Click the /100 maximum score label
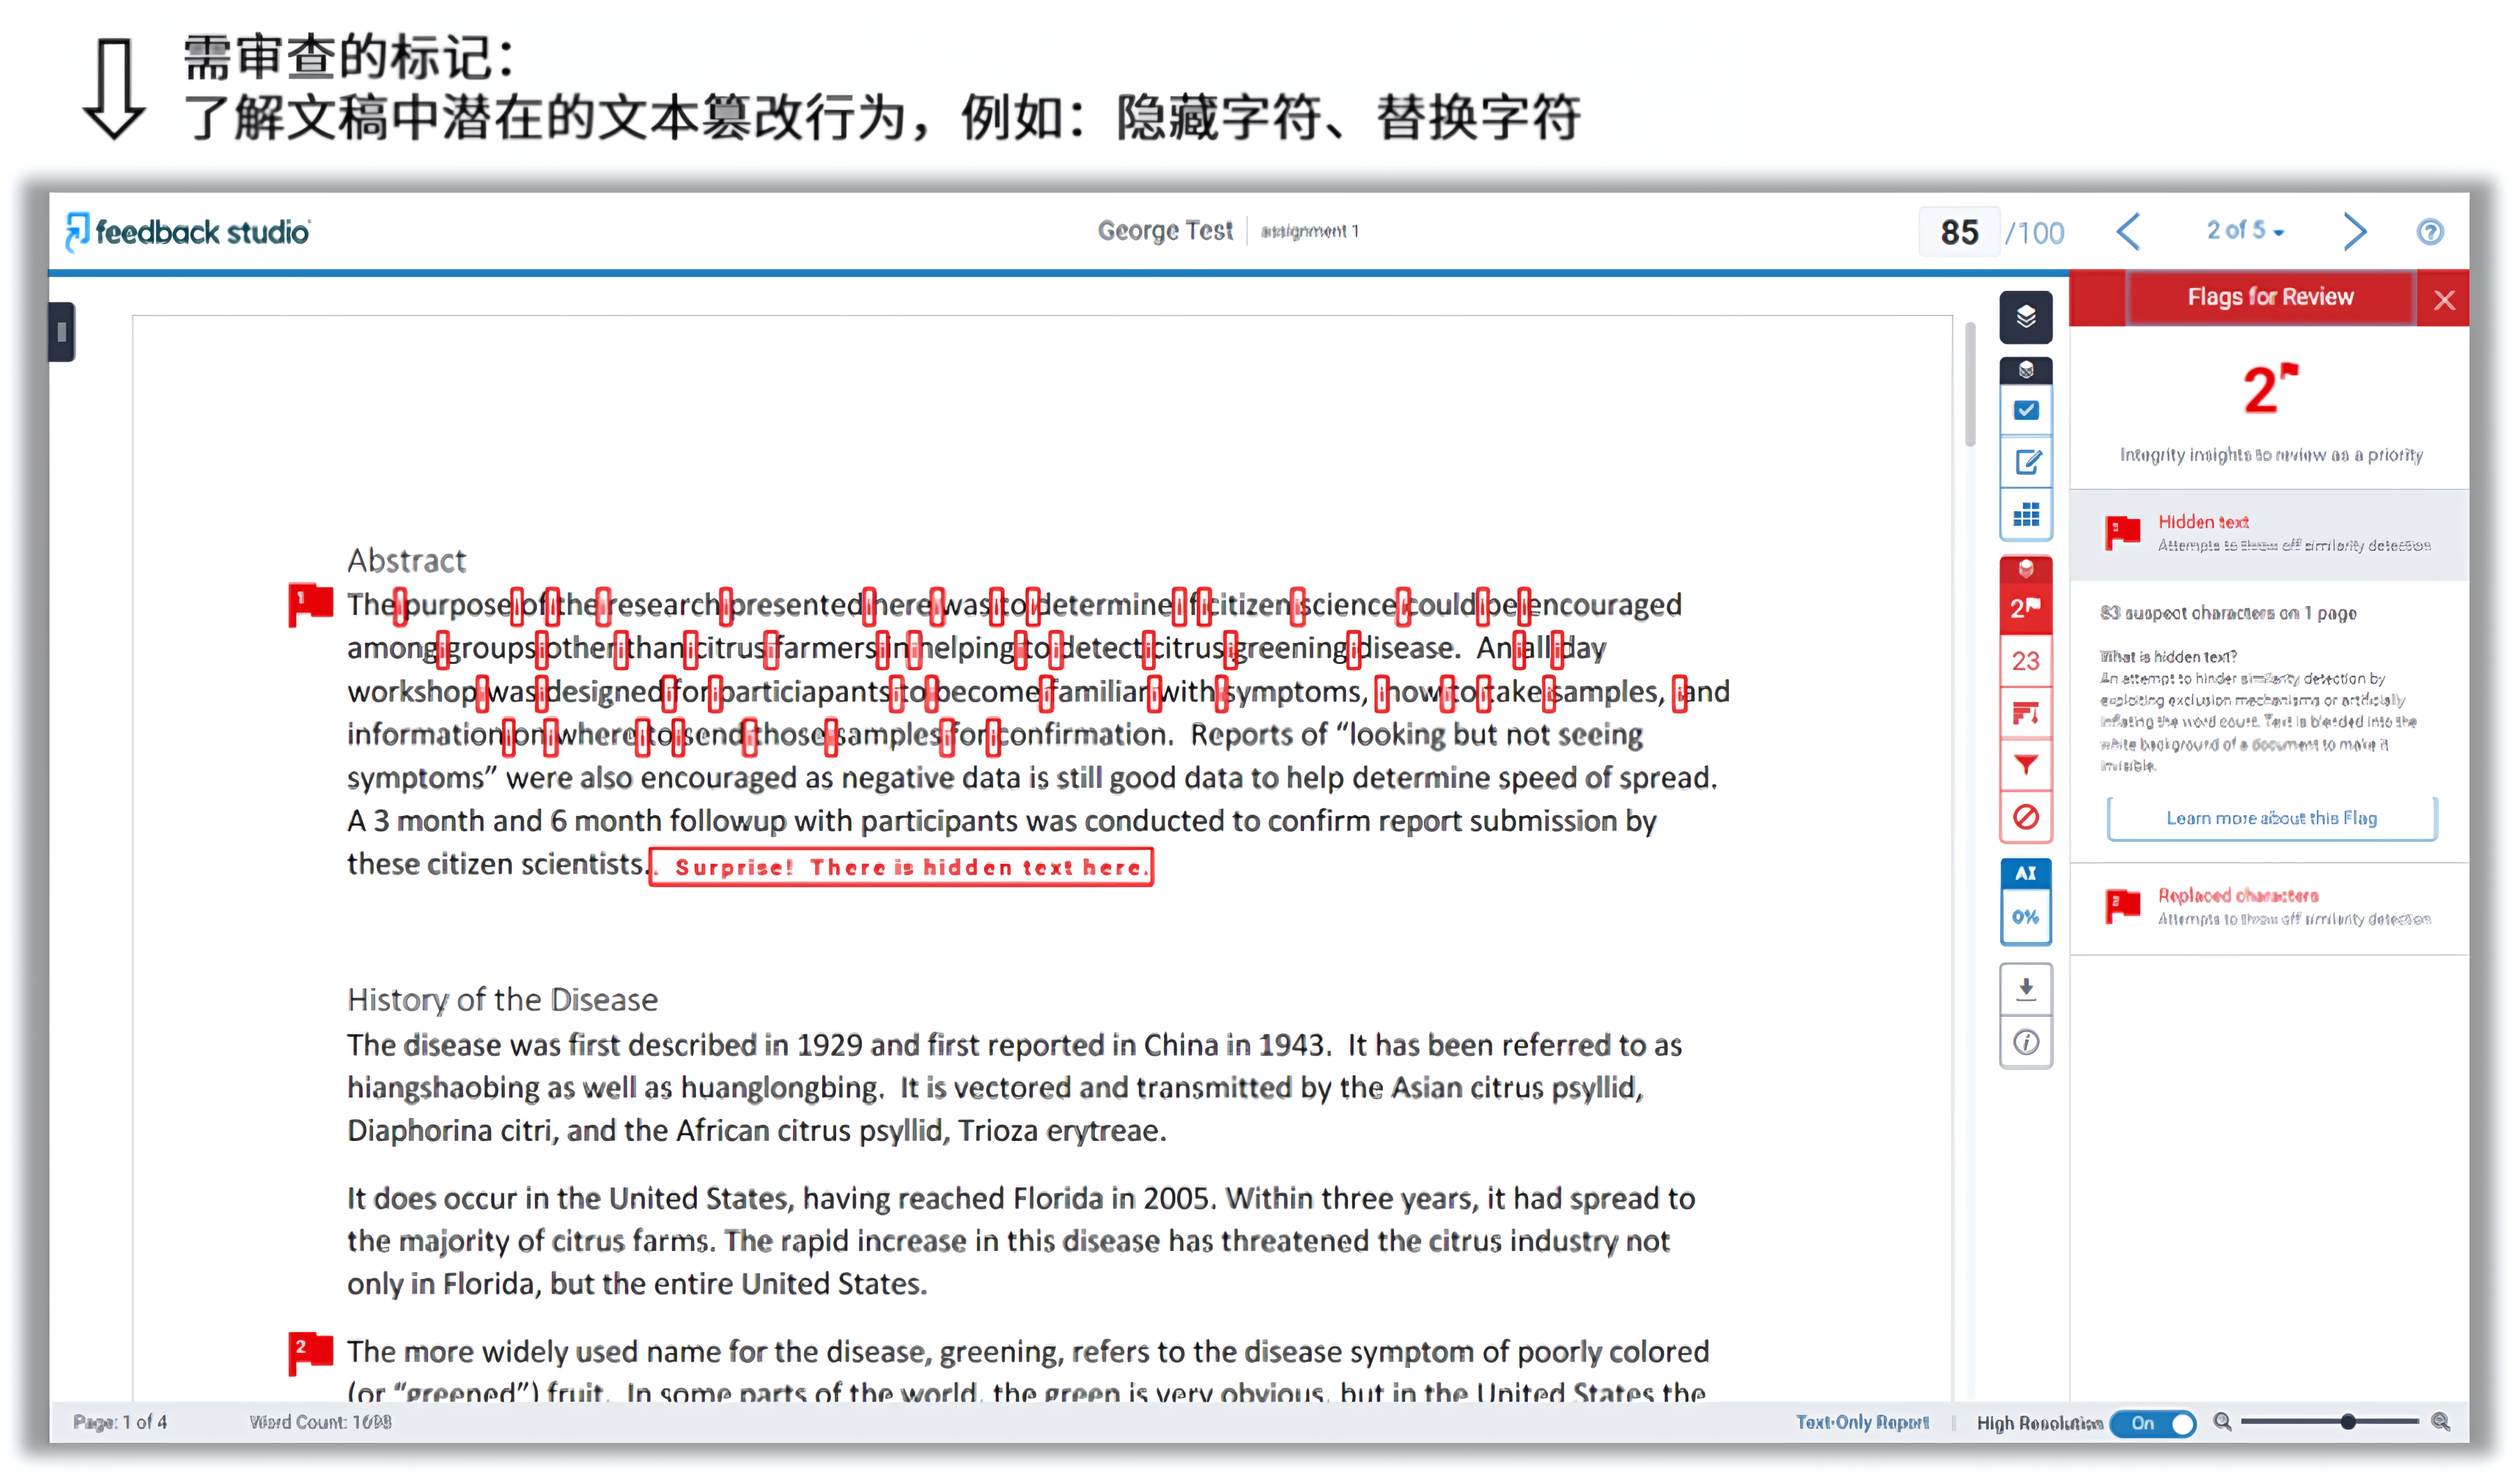2519x1484 pixels. (2034, 233)
